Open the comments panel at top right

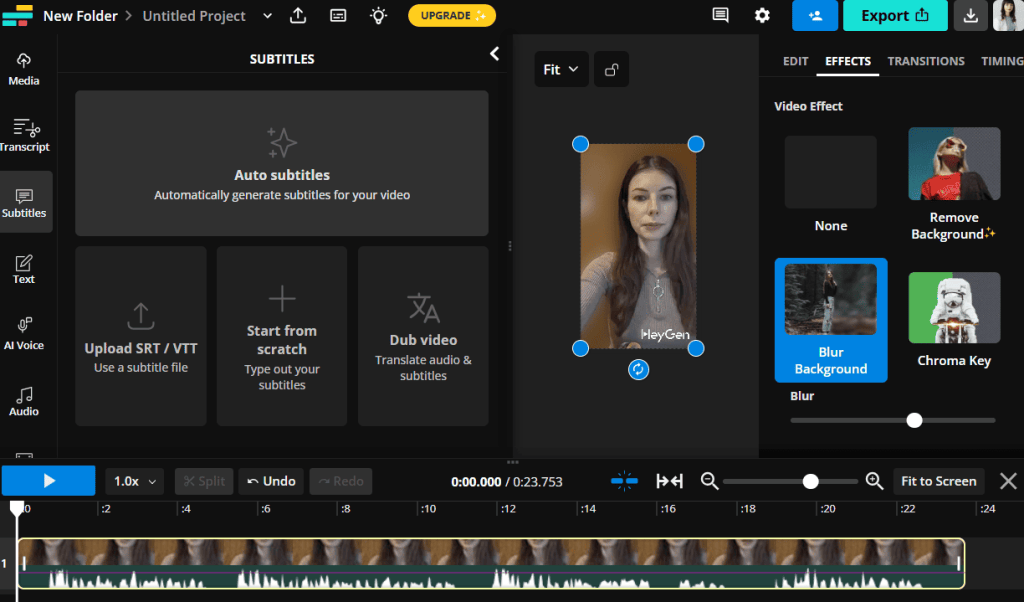[719, 15]
